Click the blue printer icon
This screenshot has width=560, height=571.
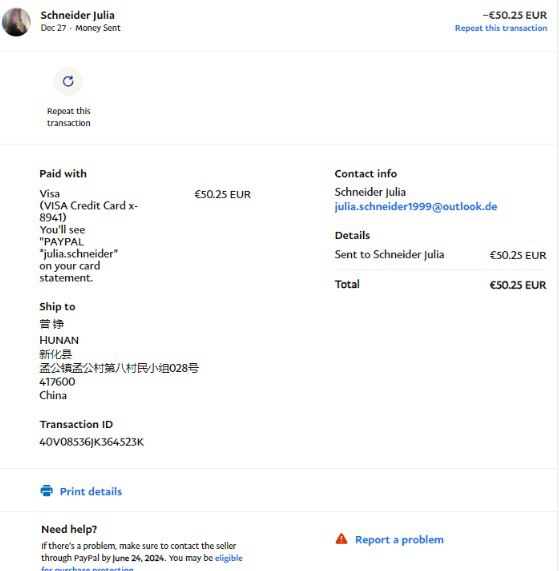(x=47, y=491)
